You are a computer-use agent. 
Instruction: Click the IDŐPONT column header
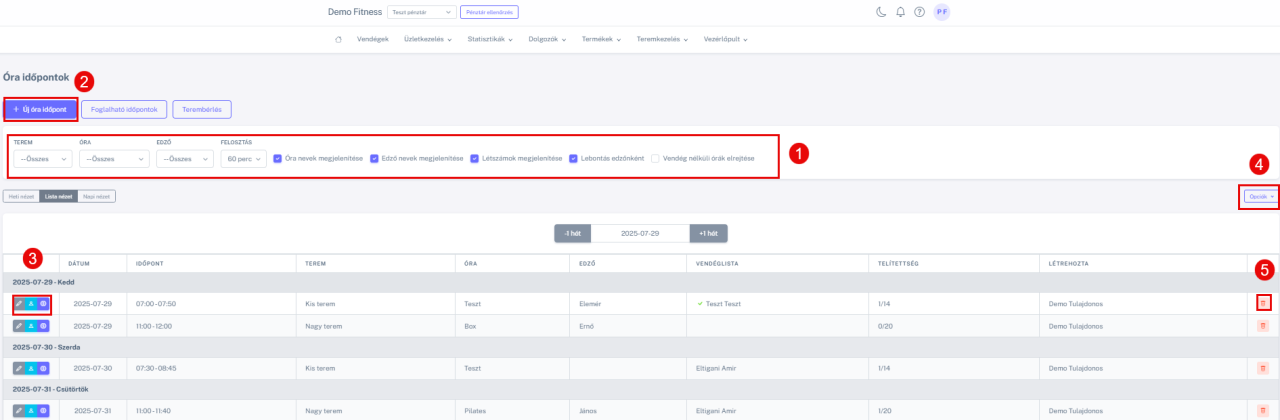[148, 263]
